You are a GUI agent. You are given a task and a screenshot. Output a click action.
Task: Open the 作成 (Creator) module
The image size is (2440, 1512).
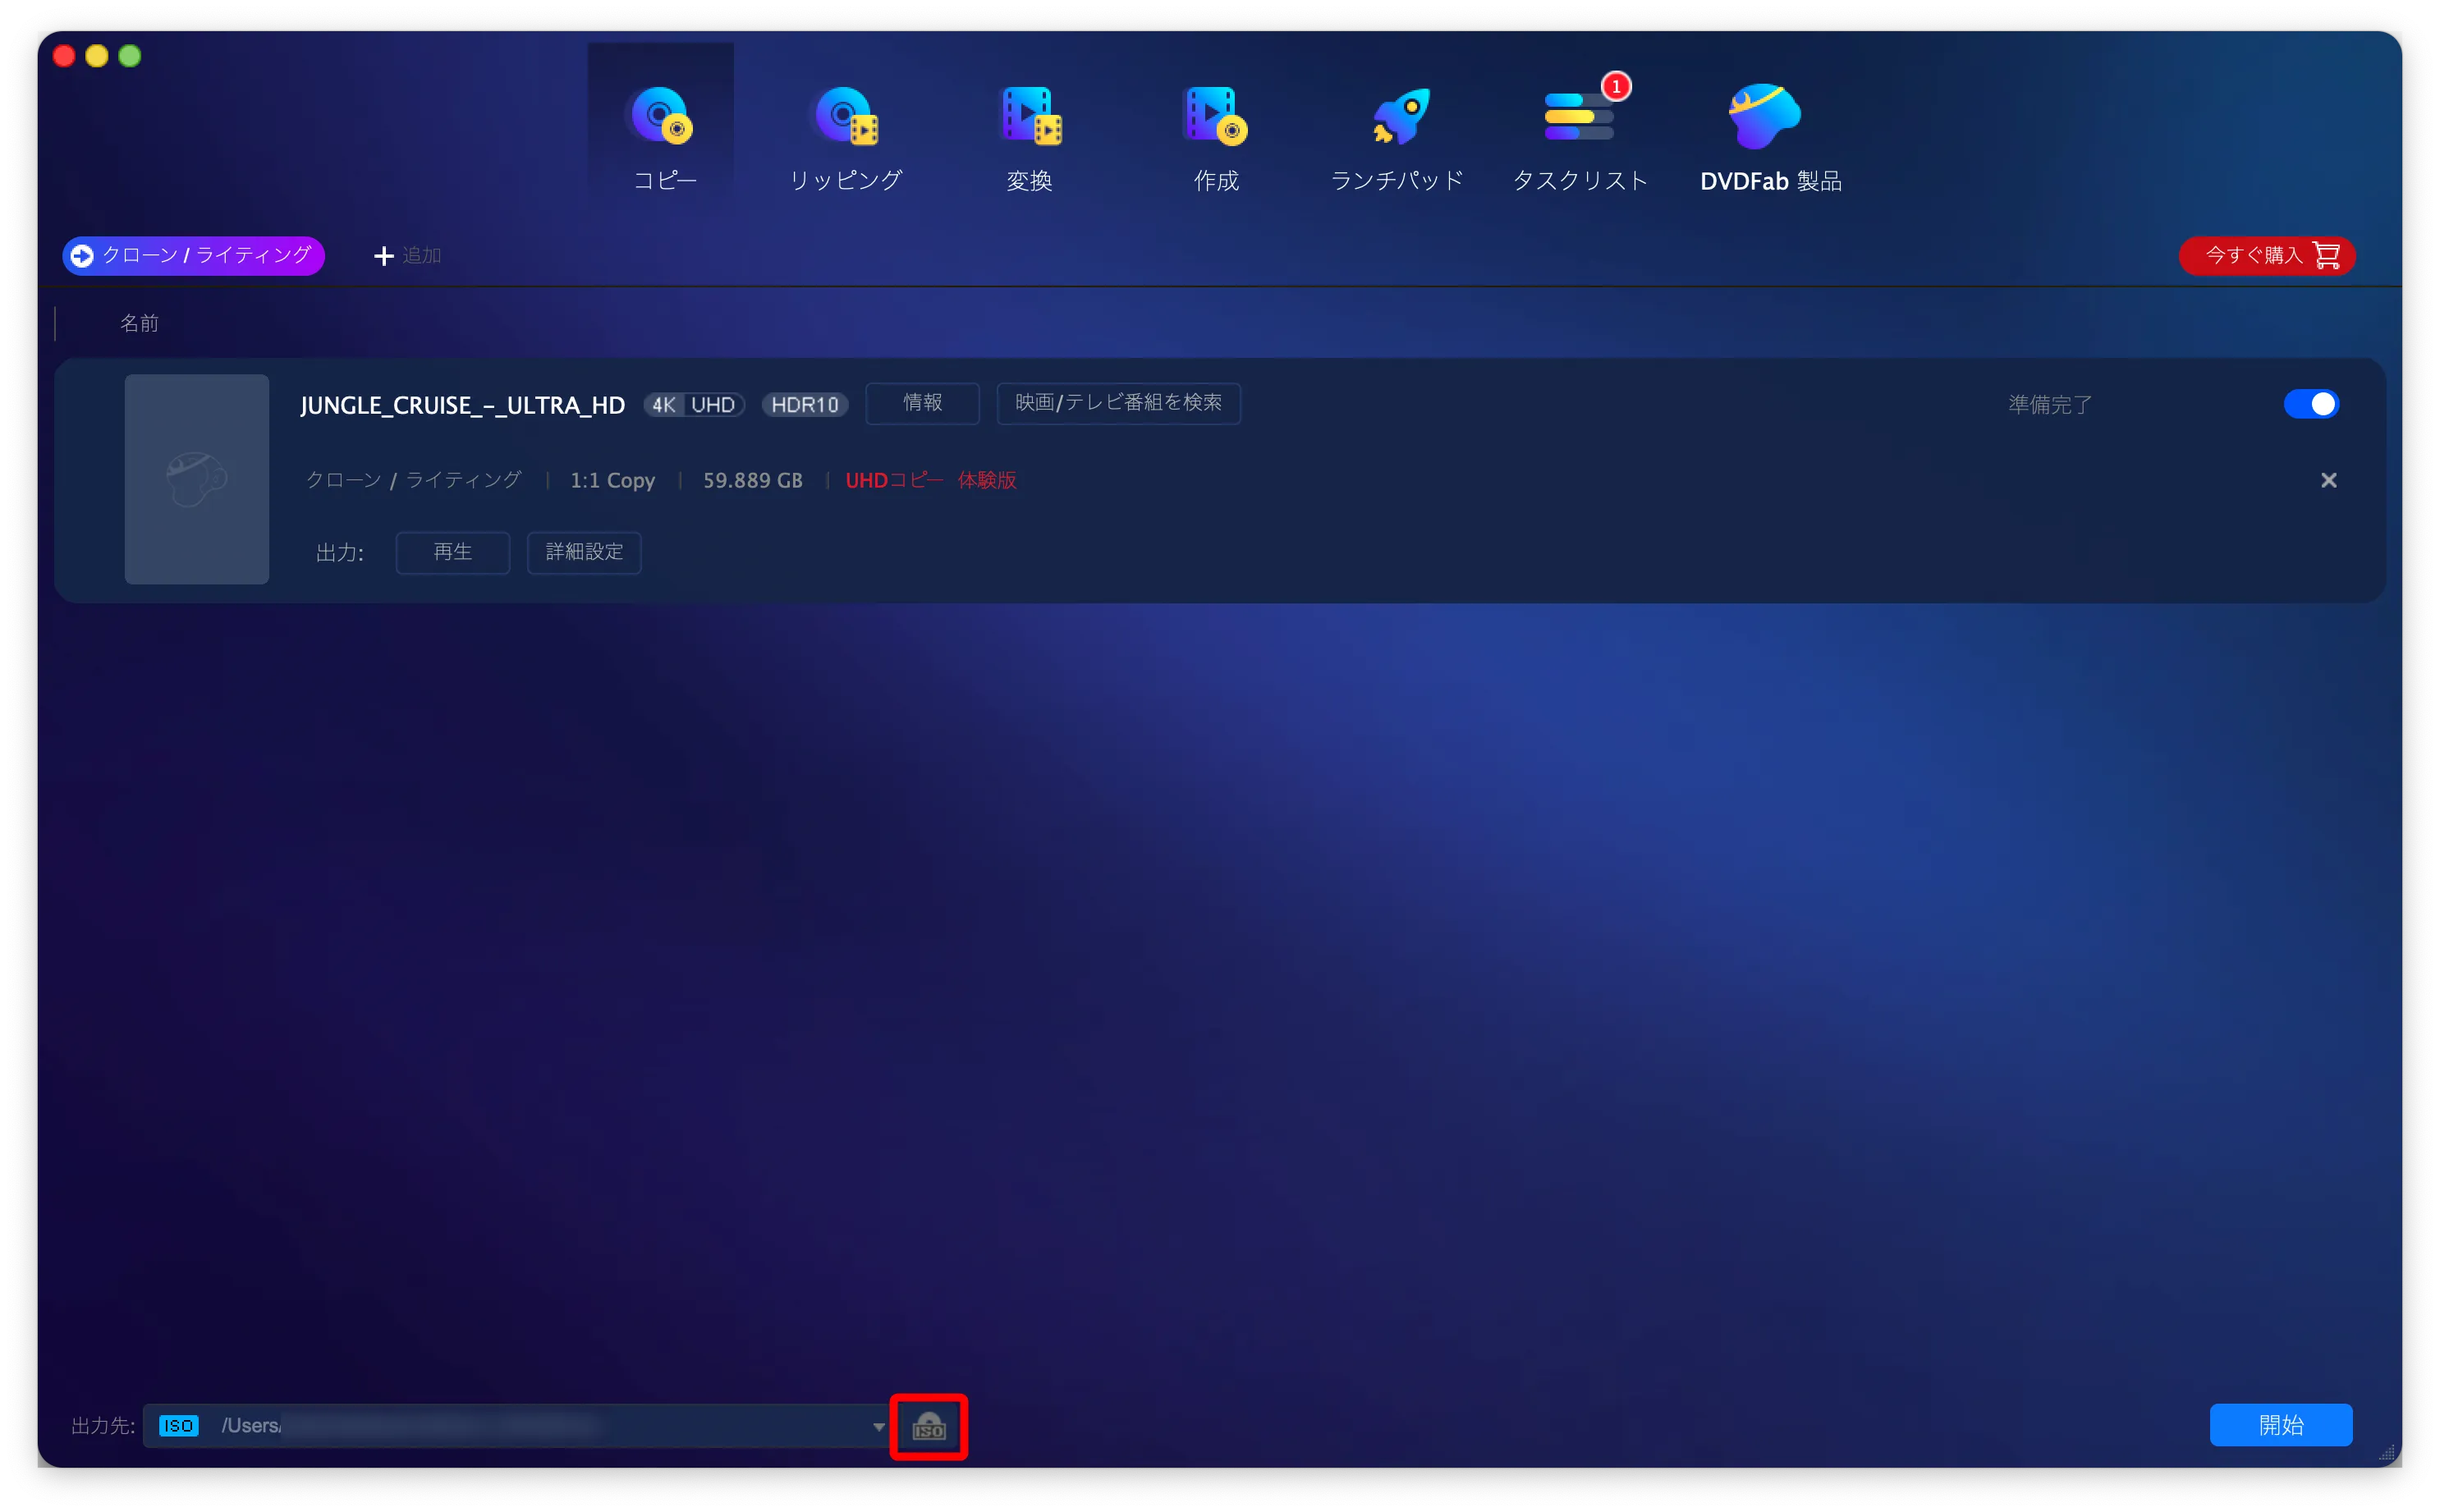(x=1215, y=138)
